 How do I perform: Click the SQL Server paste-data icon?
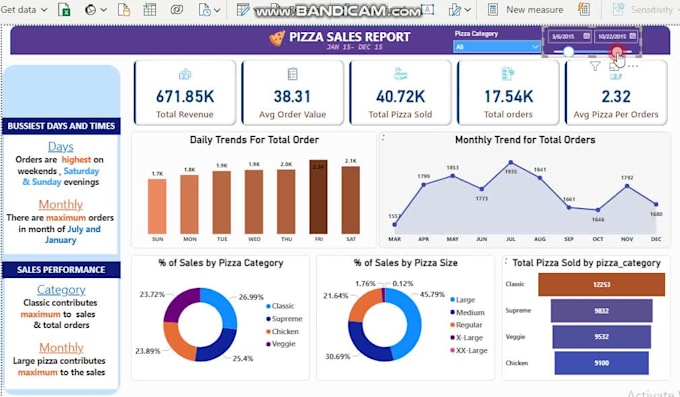(x=124, y=9)
